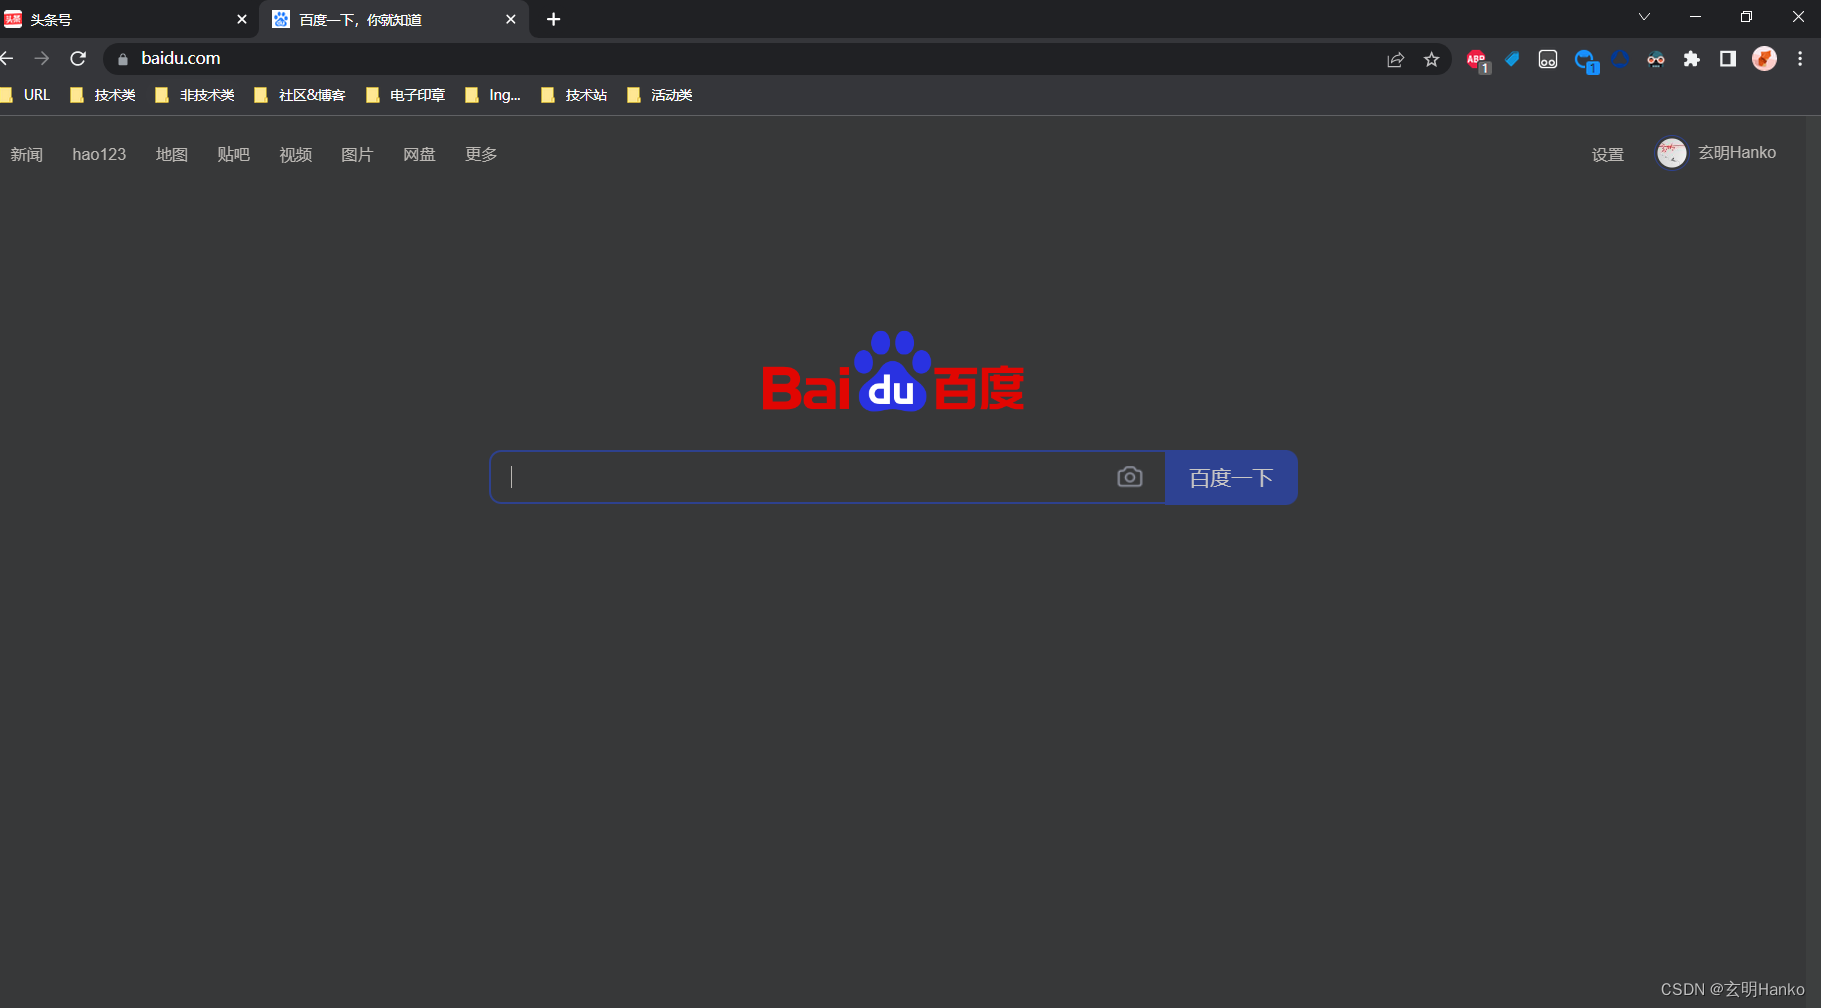The width and height of the screenshot is (1821, 1008).
Task: Open the three-dot Chrome menu
Action: coord(1801,59)
